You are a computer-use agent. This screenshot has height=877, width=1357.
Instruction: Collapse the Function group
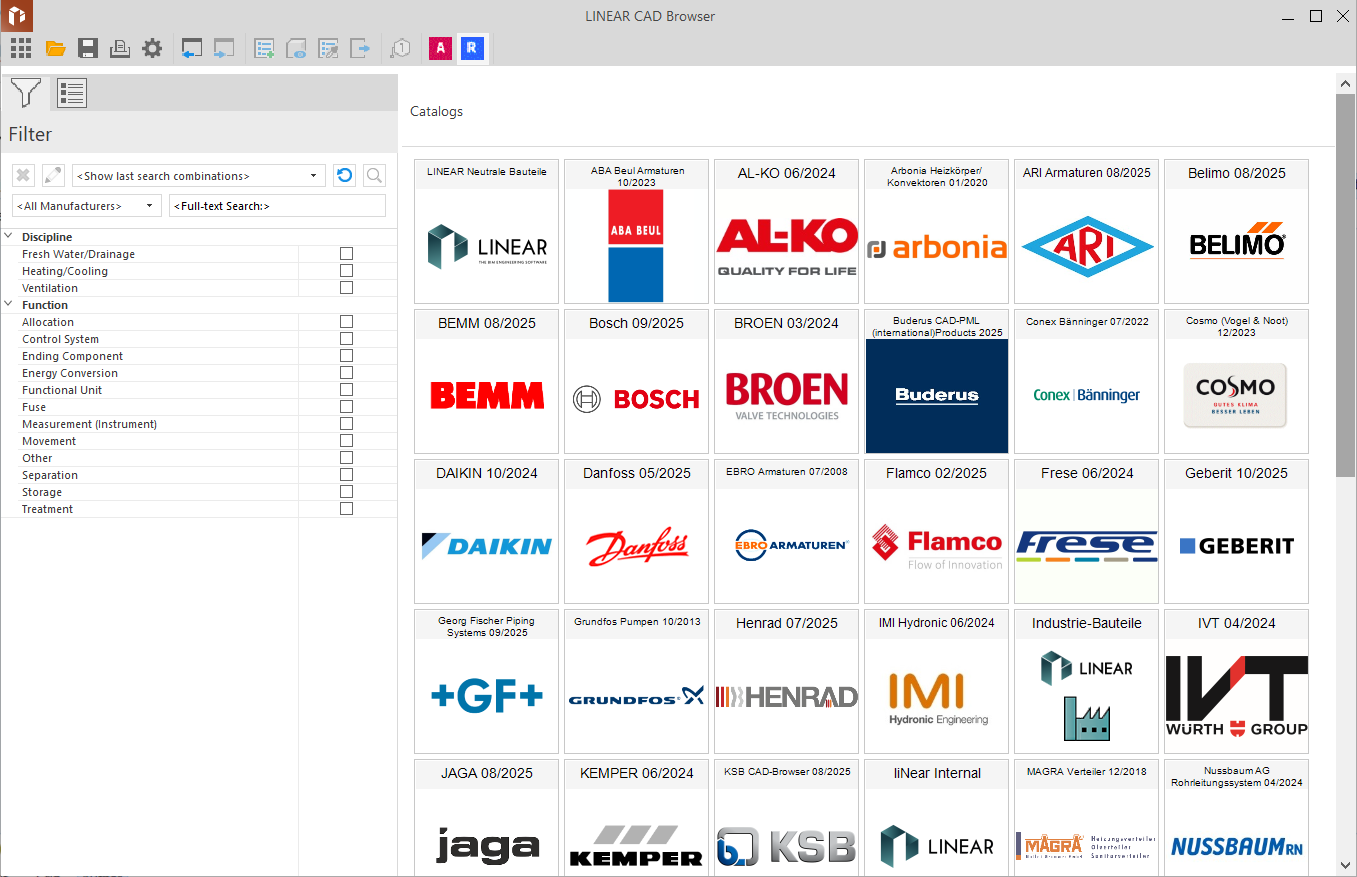click(9, 305)
